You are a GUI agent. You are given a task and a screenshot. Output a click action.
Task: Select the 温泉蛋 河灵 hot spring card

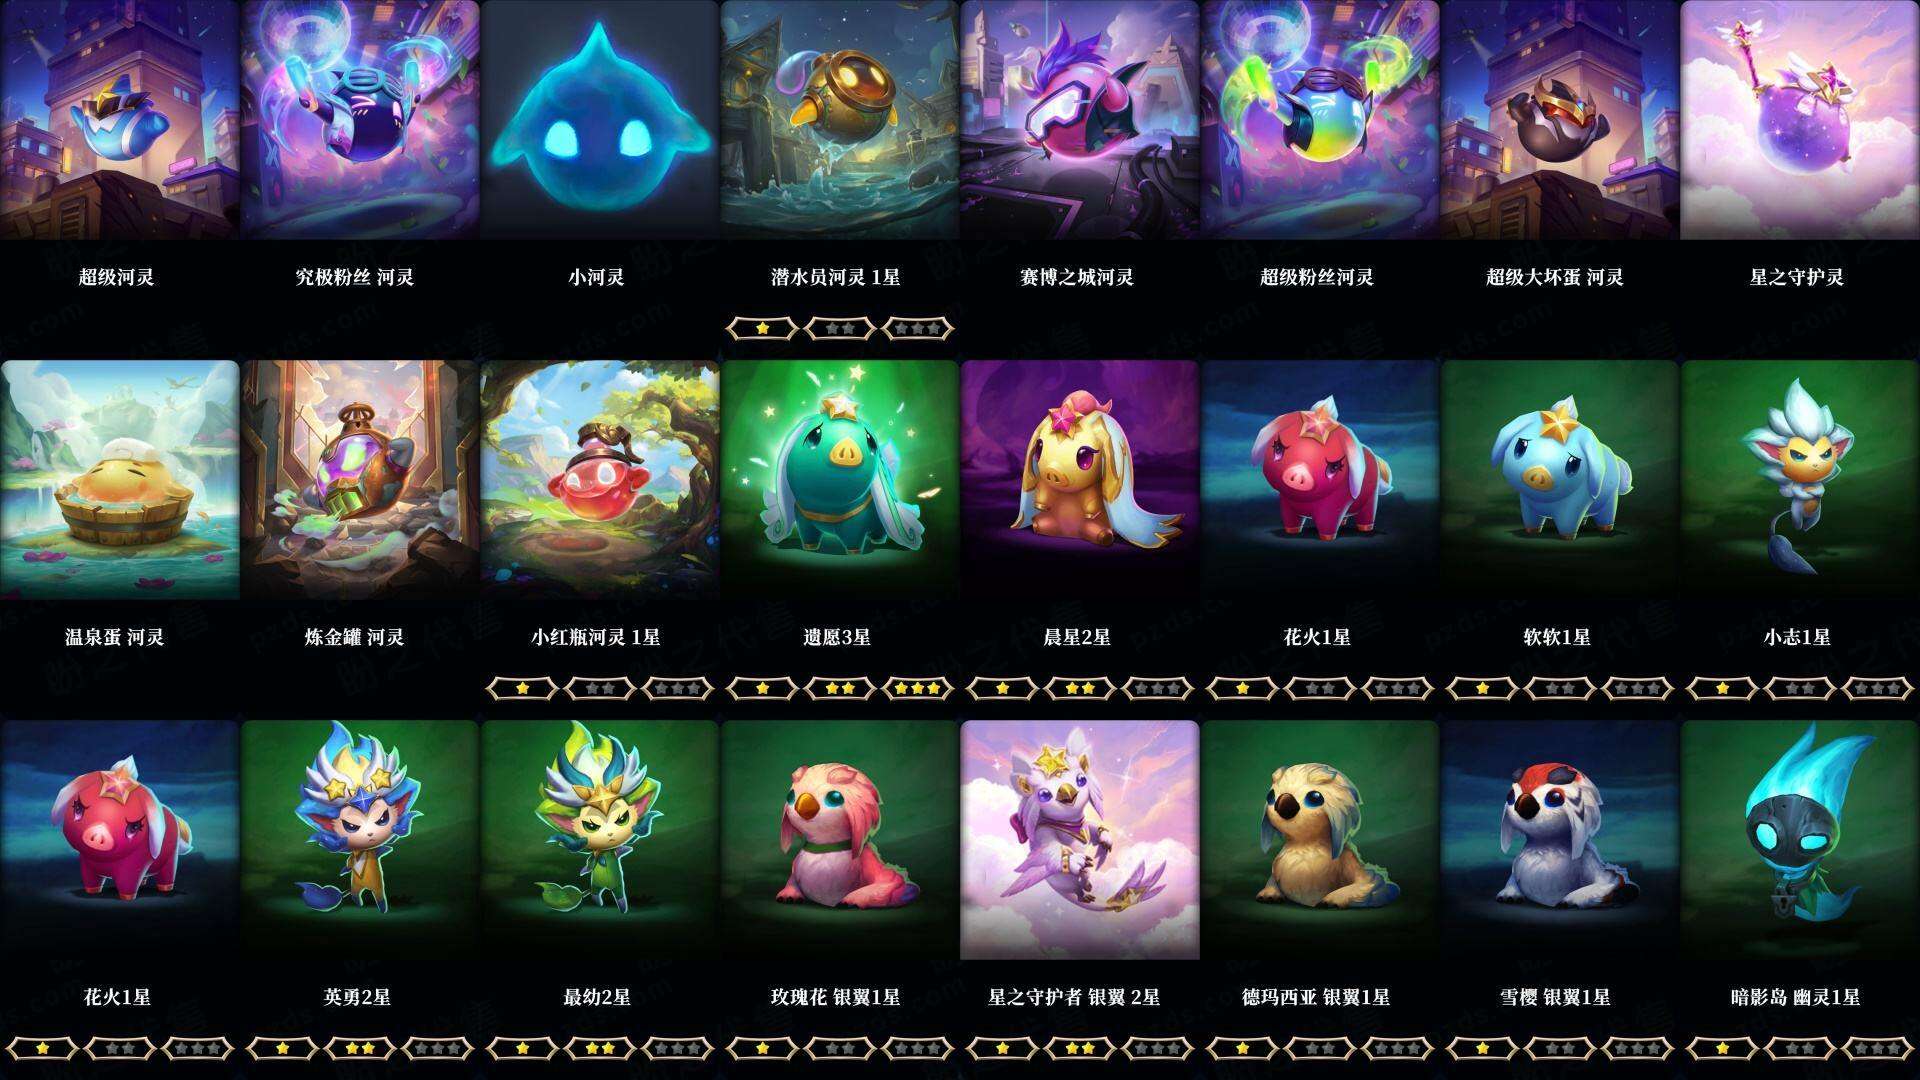(x=120, y=480)
